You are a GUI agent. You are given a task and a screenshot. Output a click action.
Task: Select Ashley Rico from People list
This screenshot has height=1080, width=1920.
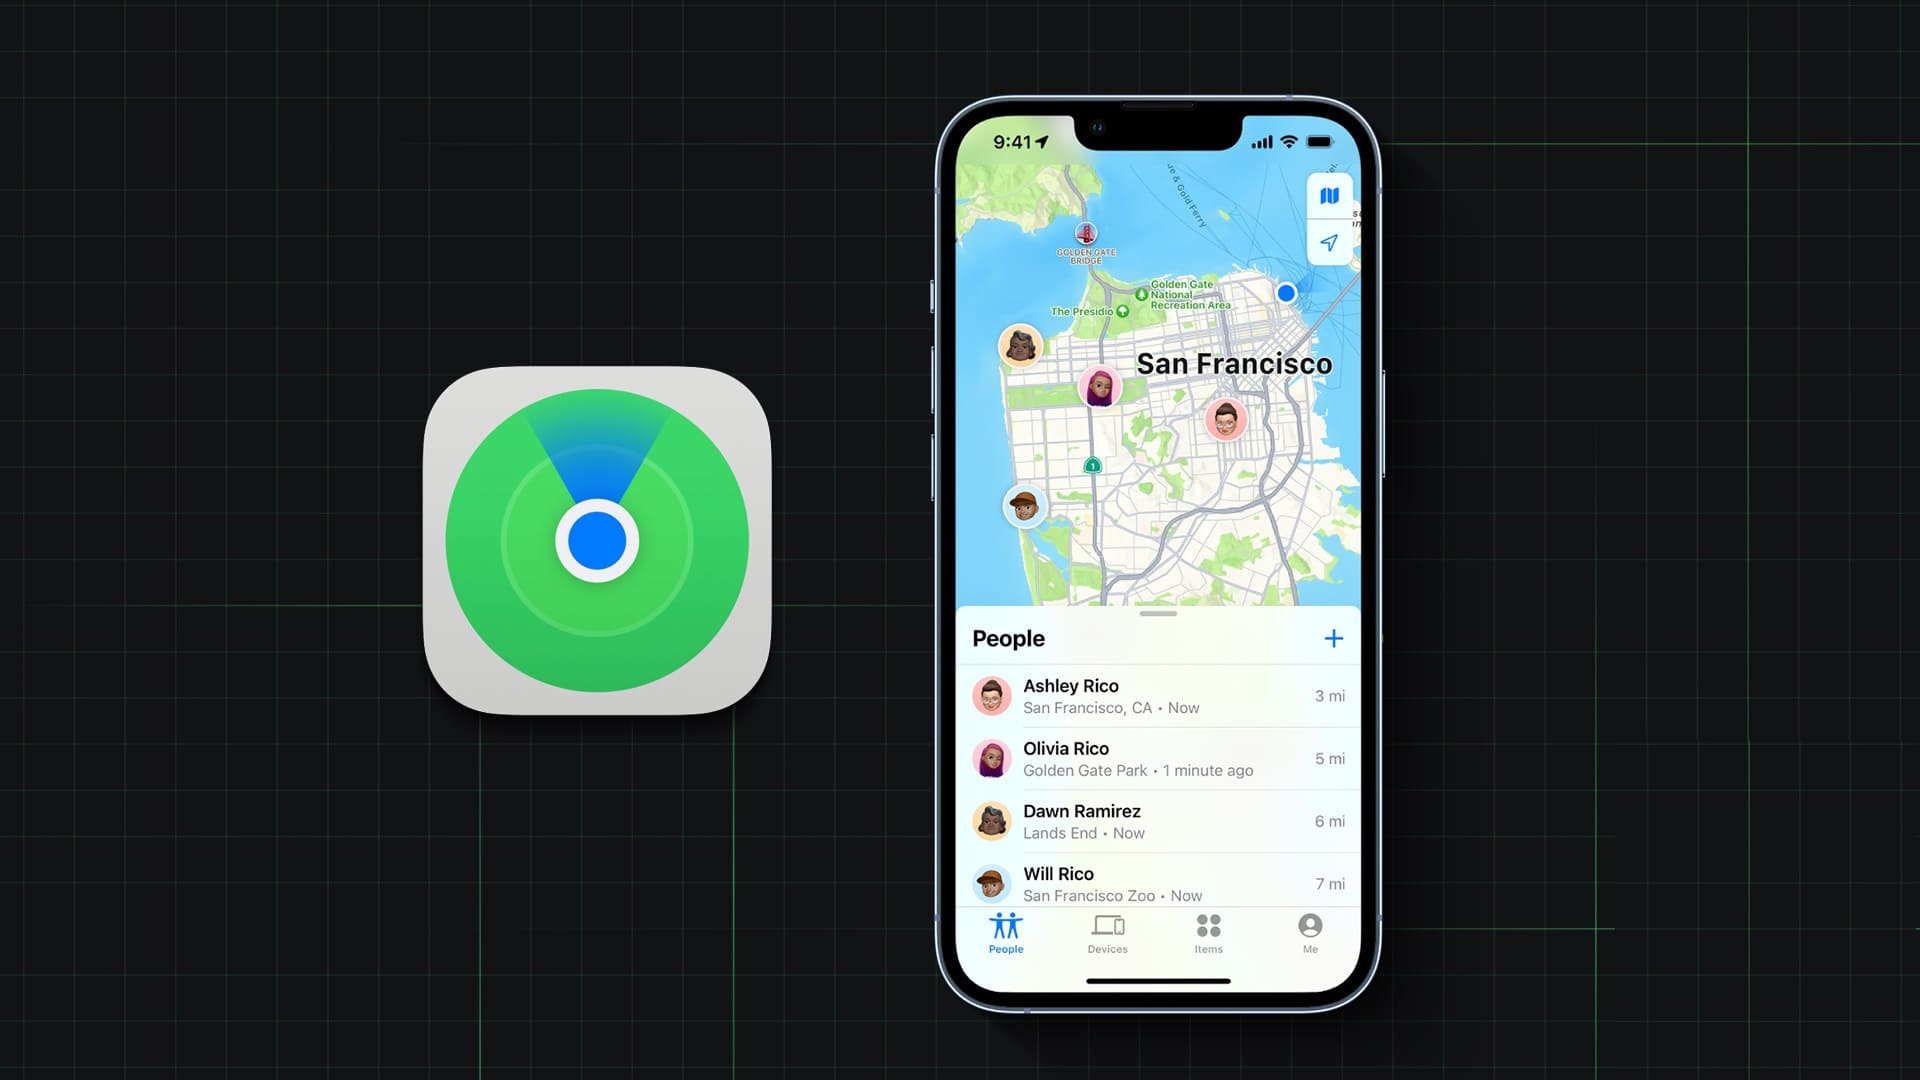[x=1158, y=695]
